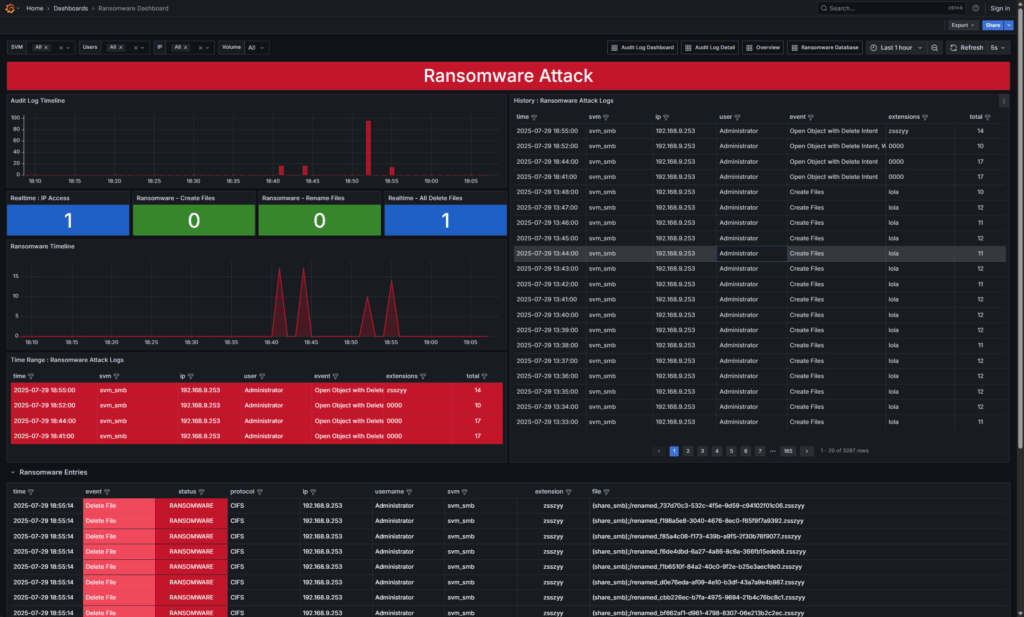This screenshot has height=617, width=1024.
Task: Open the Share arrow dropdown
Action: point(1009,25)
